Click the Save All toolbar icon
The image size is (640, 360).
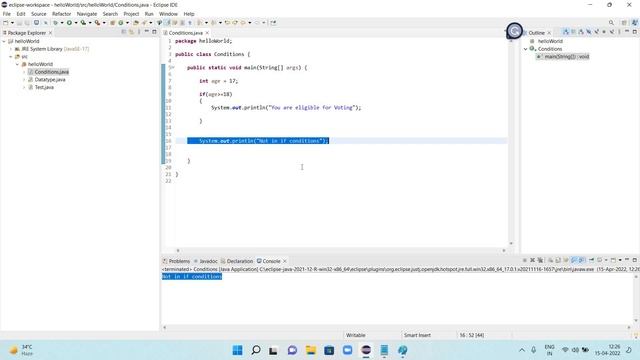pos(27,23)
